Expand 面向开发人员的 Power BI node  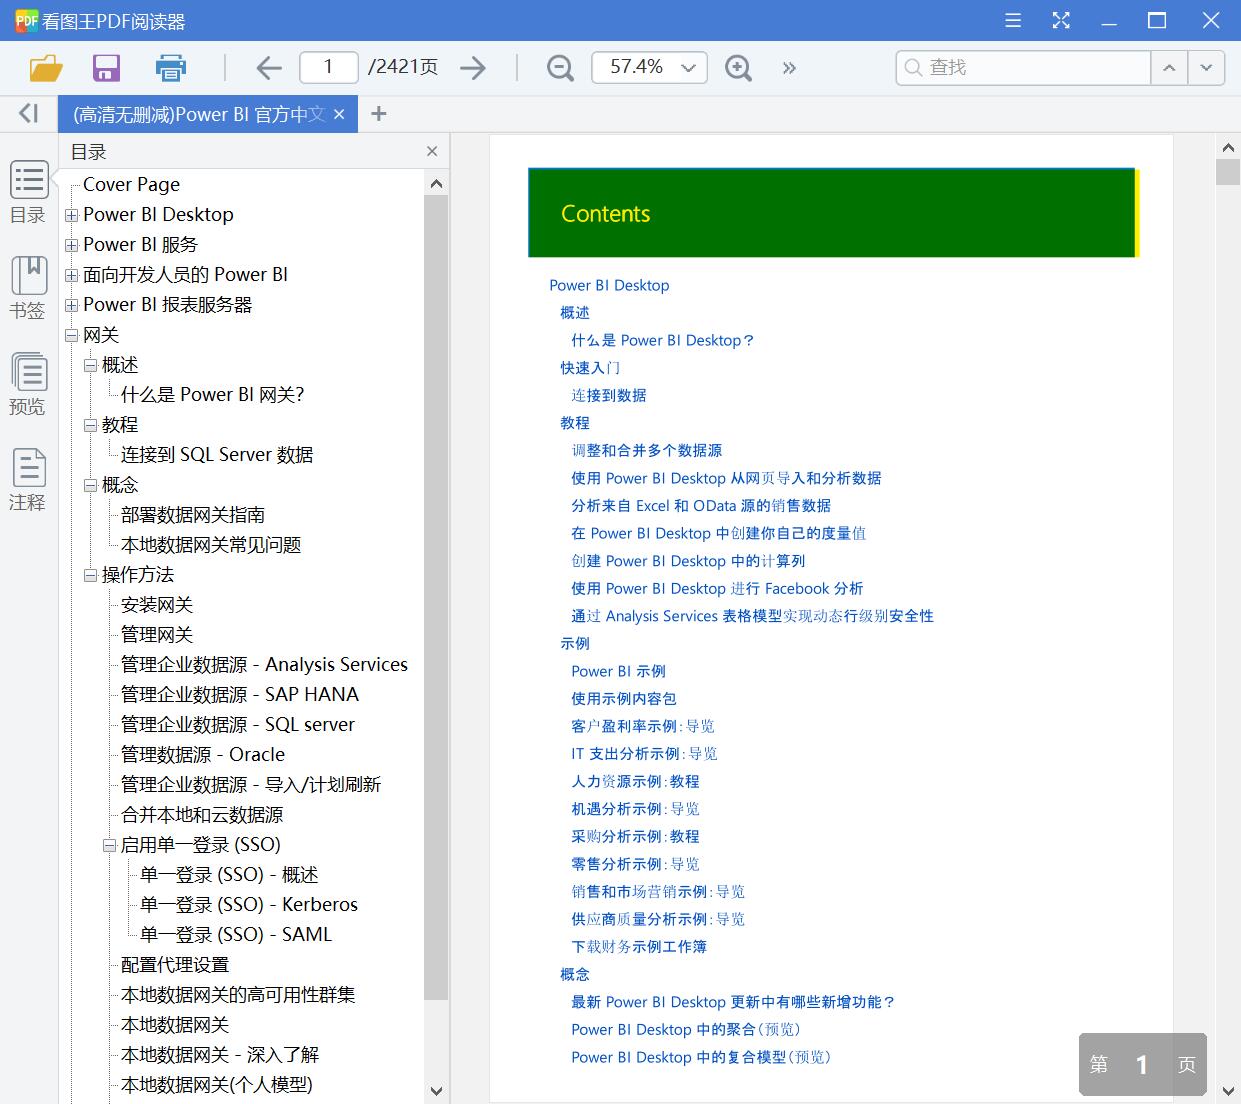71,275
